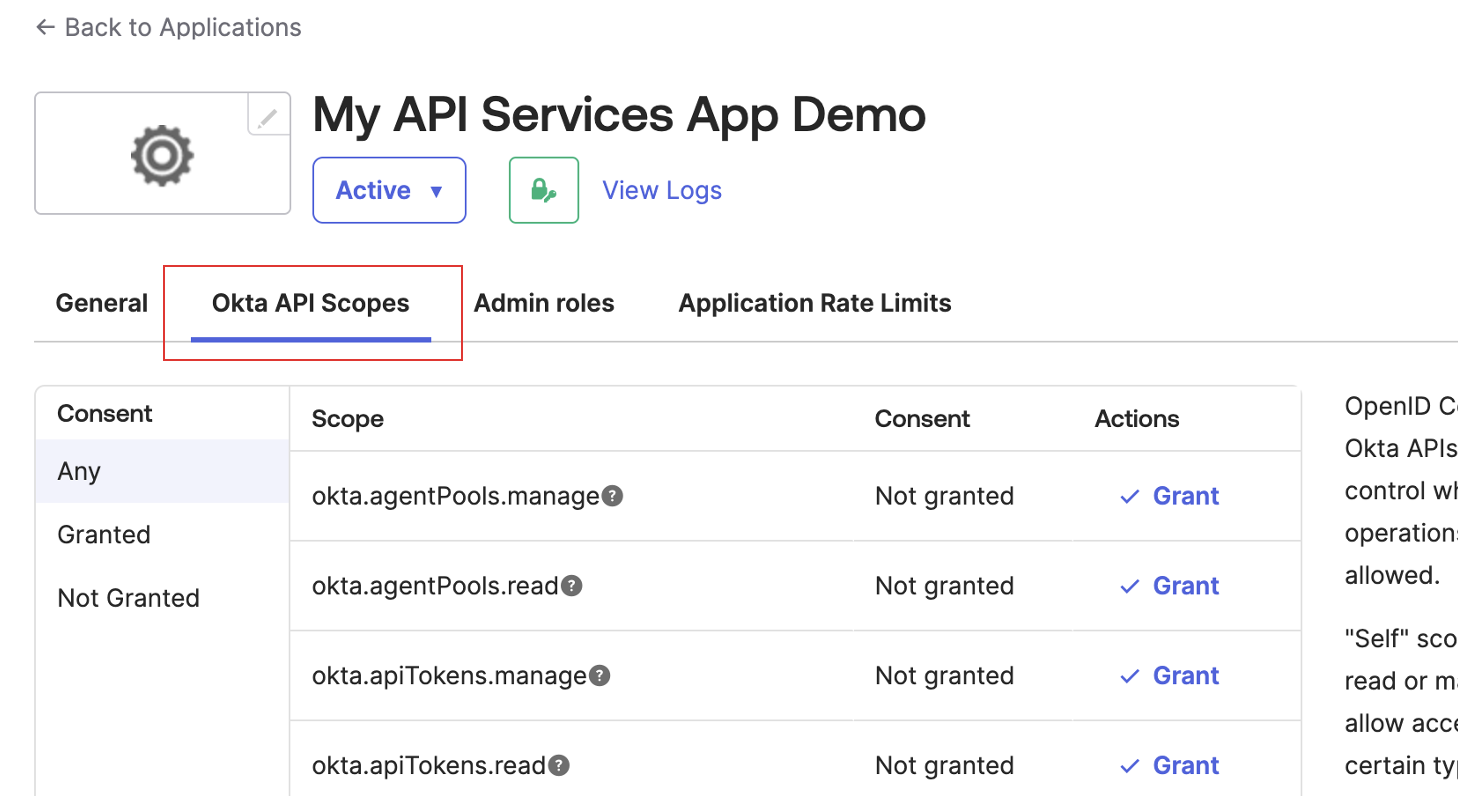Click Not granted status for okta.agentPools.manage
The image size is (1458, 796).
(944, 496)
